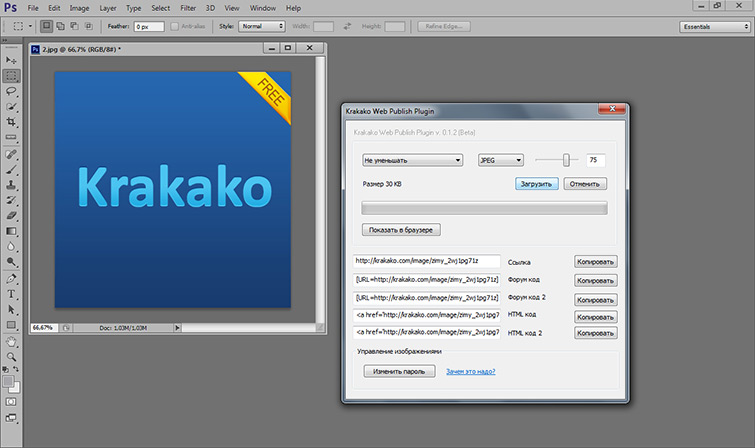This screenshot has width=755, height=448.
Task: Copy the Форум код 2 value
Action: pyautogui.click(x=596, y=300)
